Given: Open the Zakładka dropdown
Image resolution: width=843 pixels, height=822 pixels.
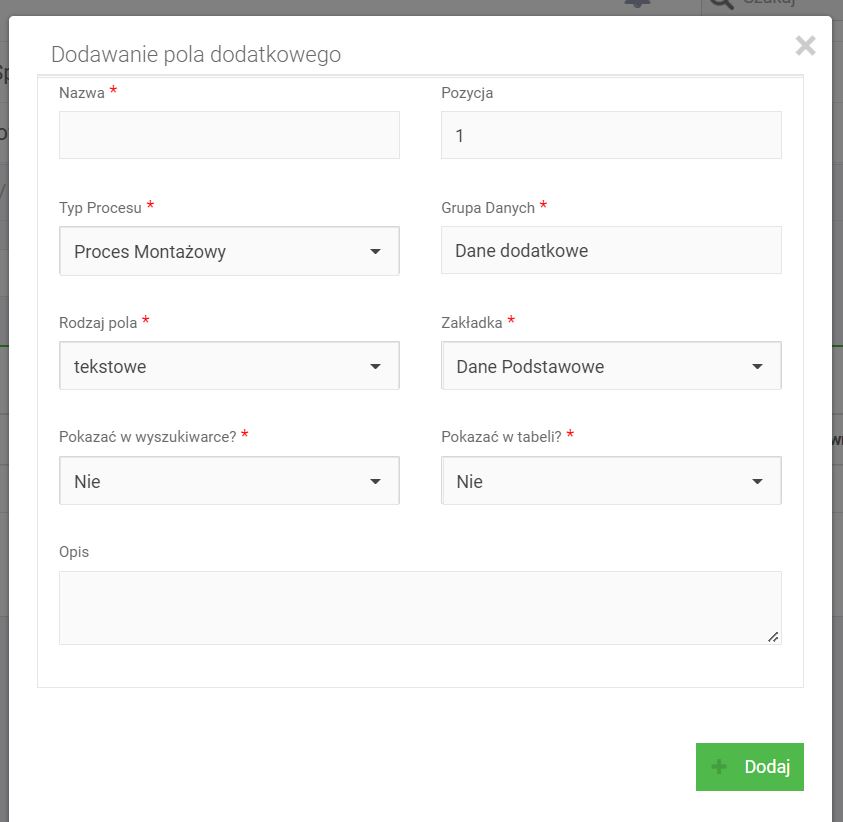Looking at the screenshot, I should (611, 366).
